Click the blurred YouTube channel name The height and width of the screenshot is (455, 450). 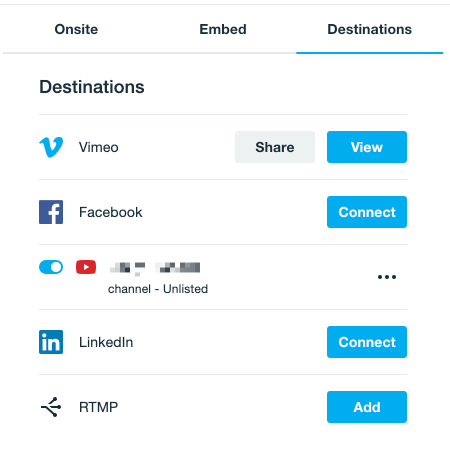[x=155, y=268]
